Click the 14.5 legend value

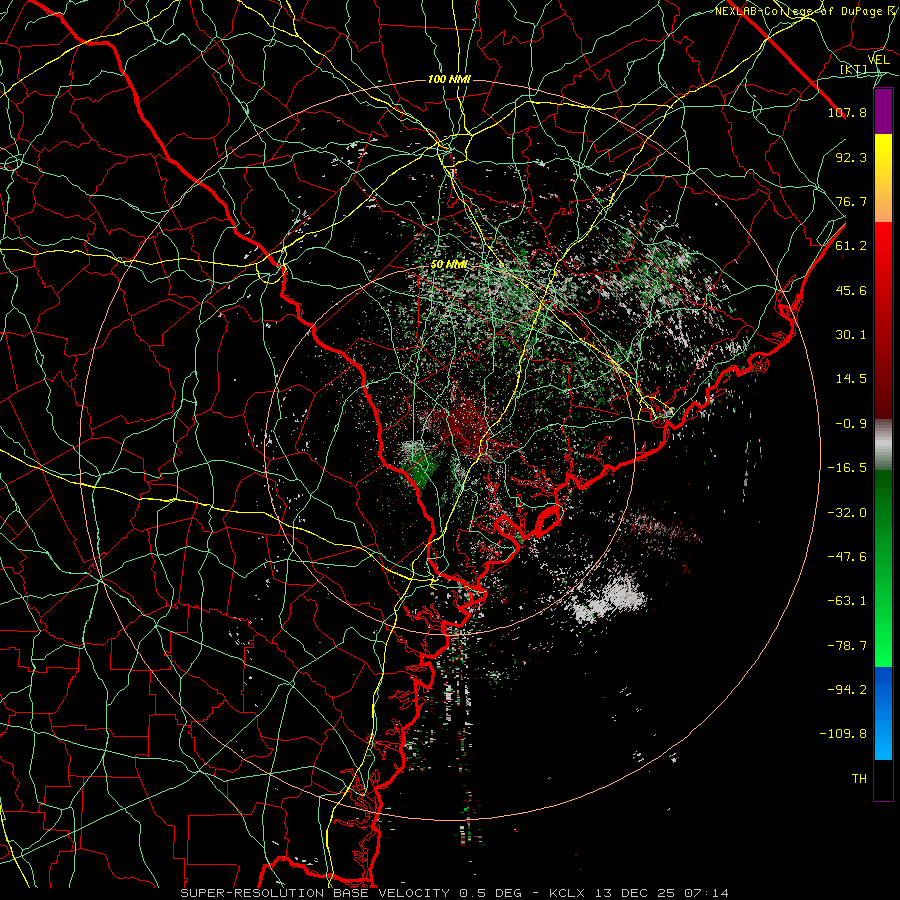pyautogui.click(x=851, y=379)
